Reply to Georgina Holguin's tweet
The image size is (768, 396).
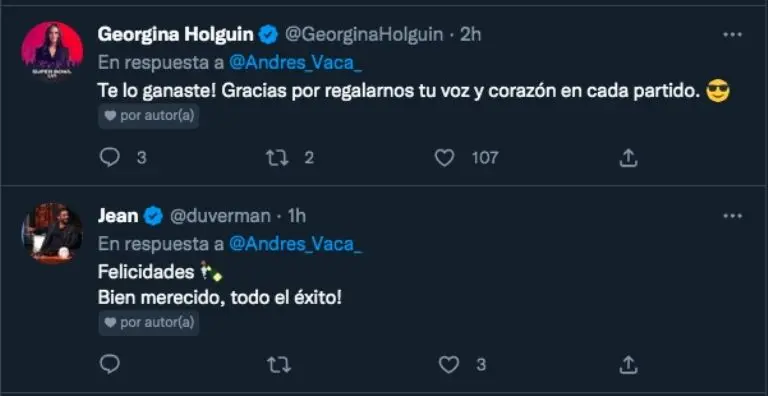click(109, 158)
